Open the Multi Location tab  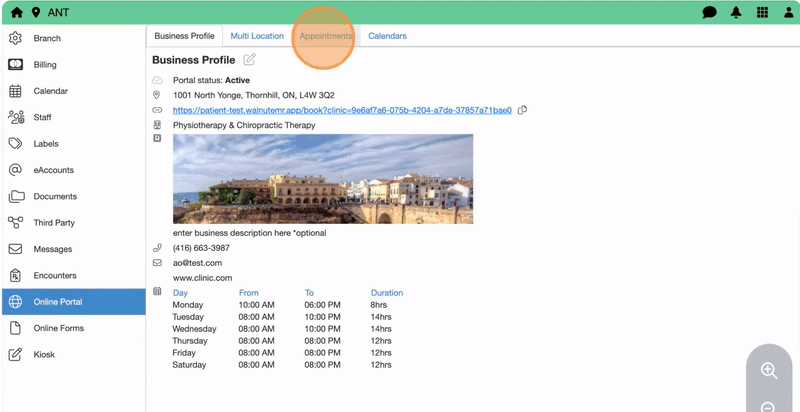coord(257,36)
